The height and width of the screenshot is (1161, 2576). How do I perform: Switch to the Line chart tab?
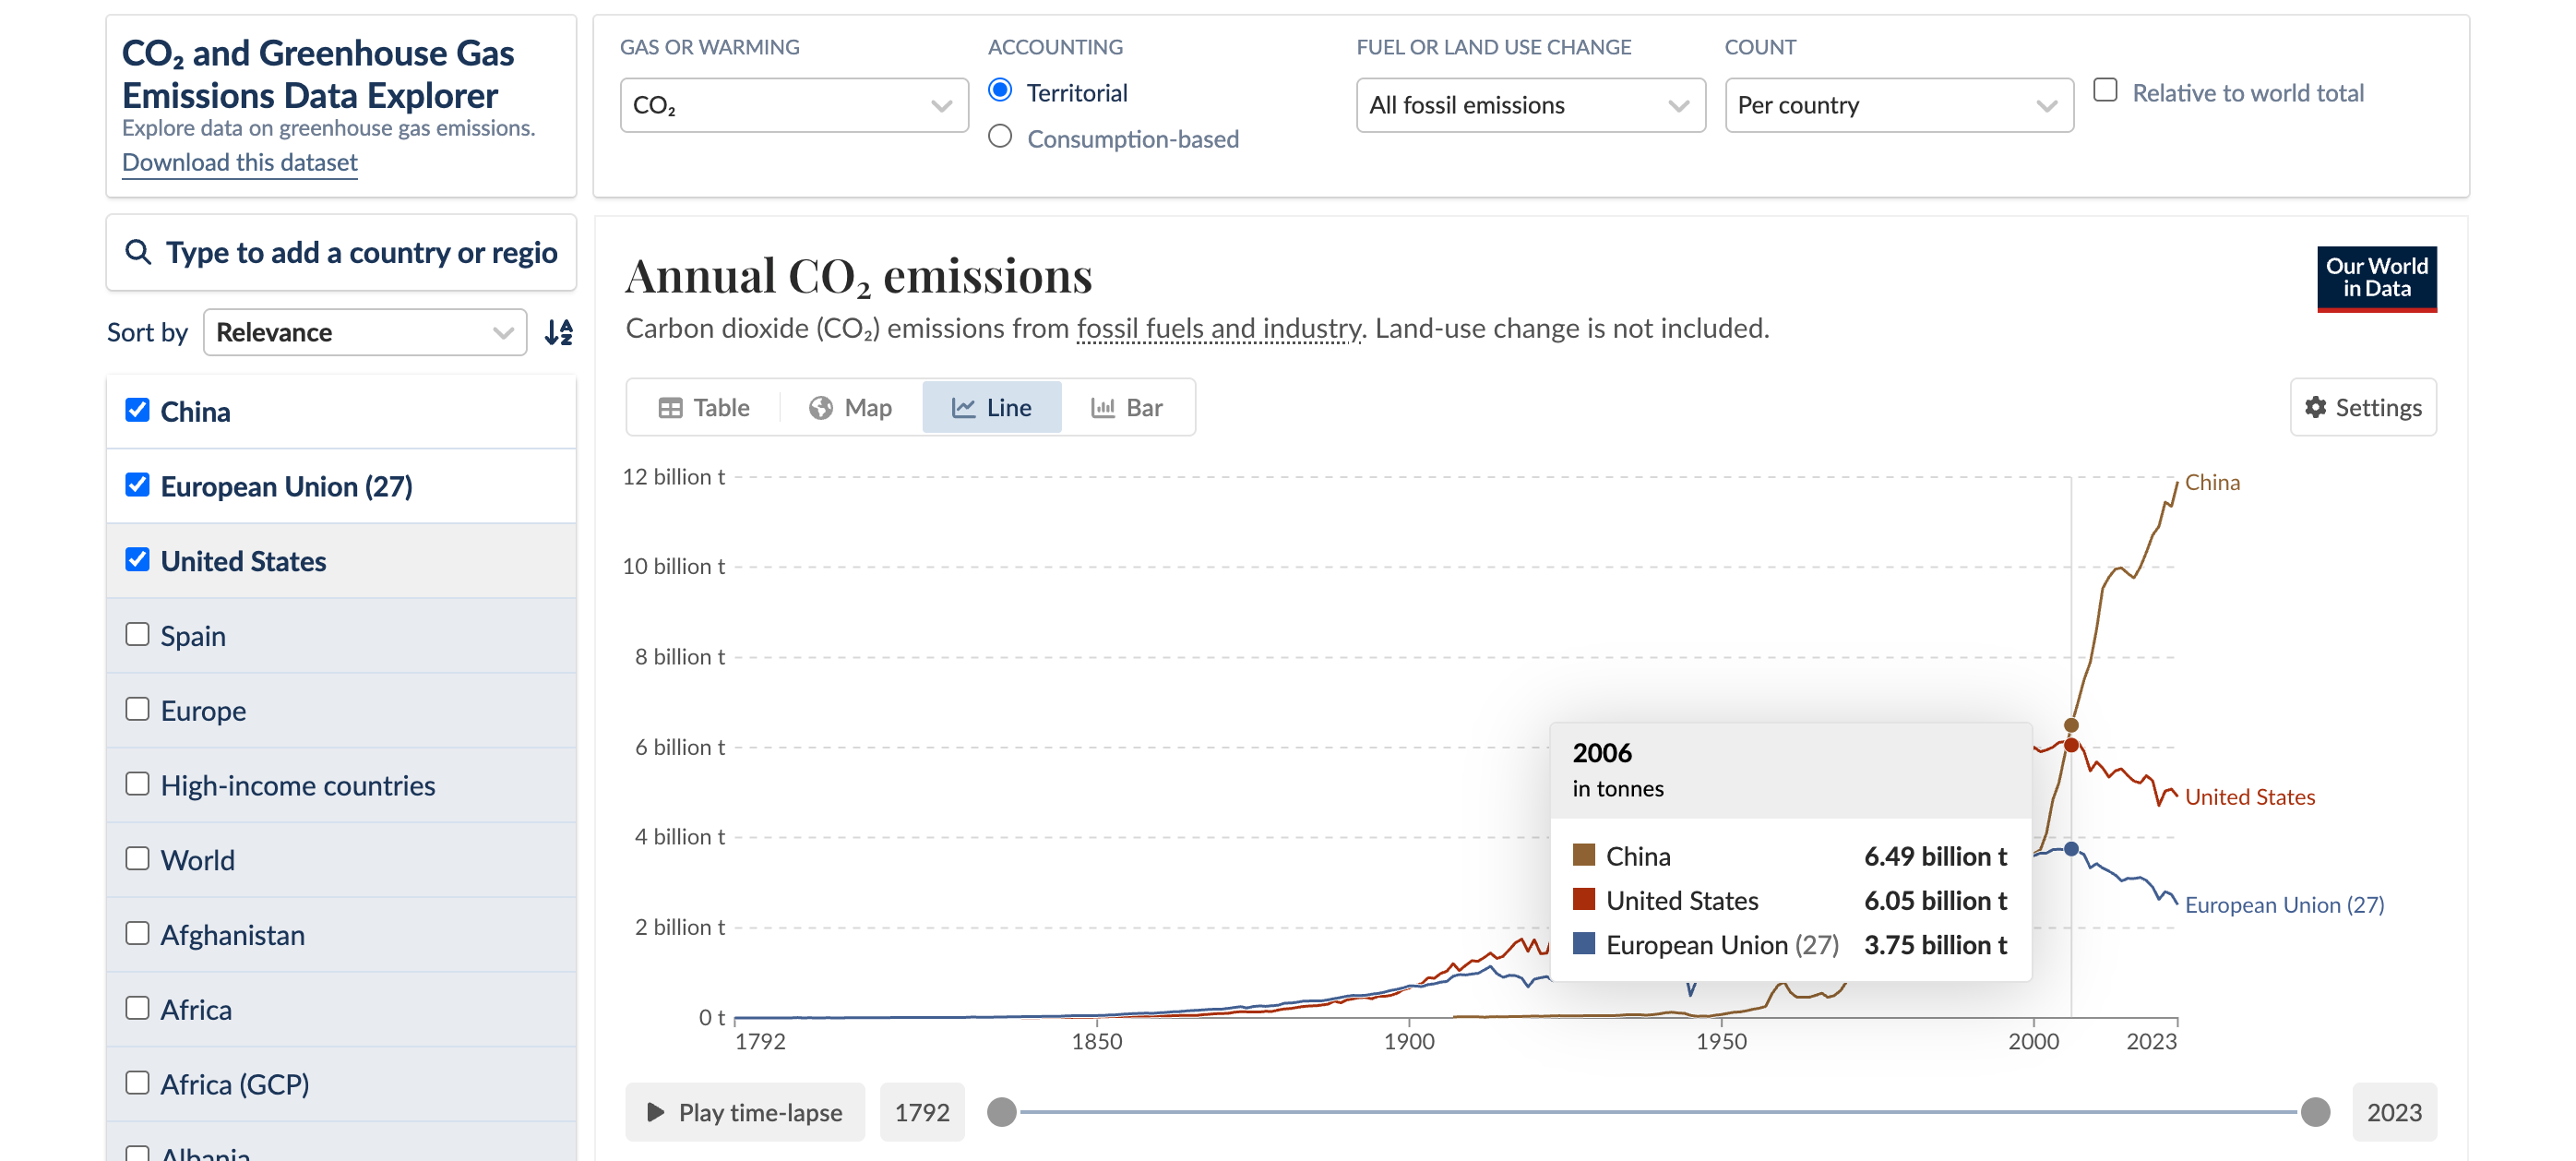tap(991, 408)
